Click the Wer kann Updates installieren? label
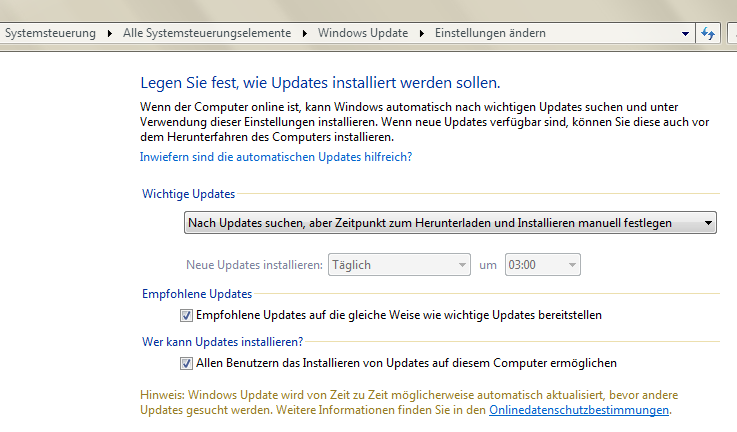The height and width of the screenshot is (432, 737). click(x=223, y=342)
